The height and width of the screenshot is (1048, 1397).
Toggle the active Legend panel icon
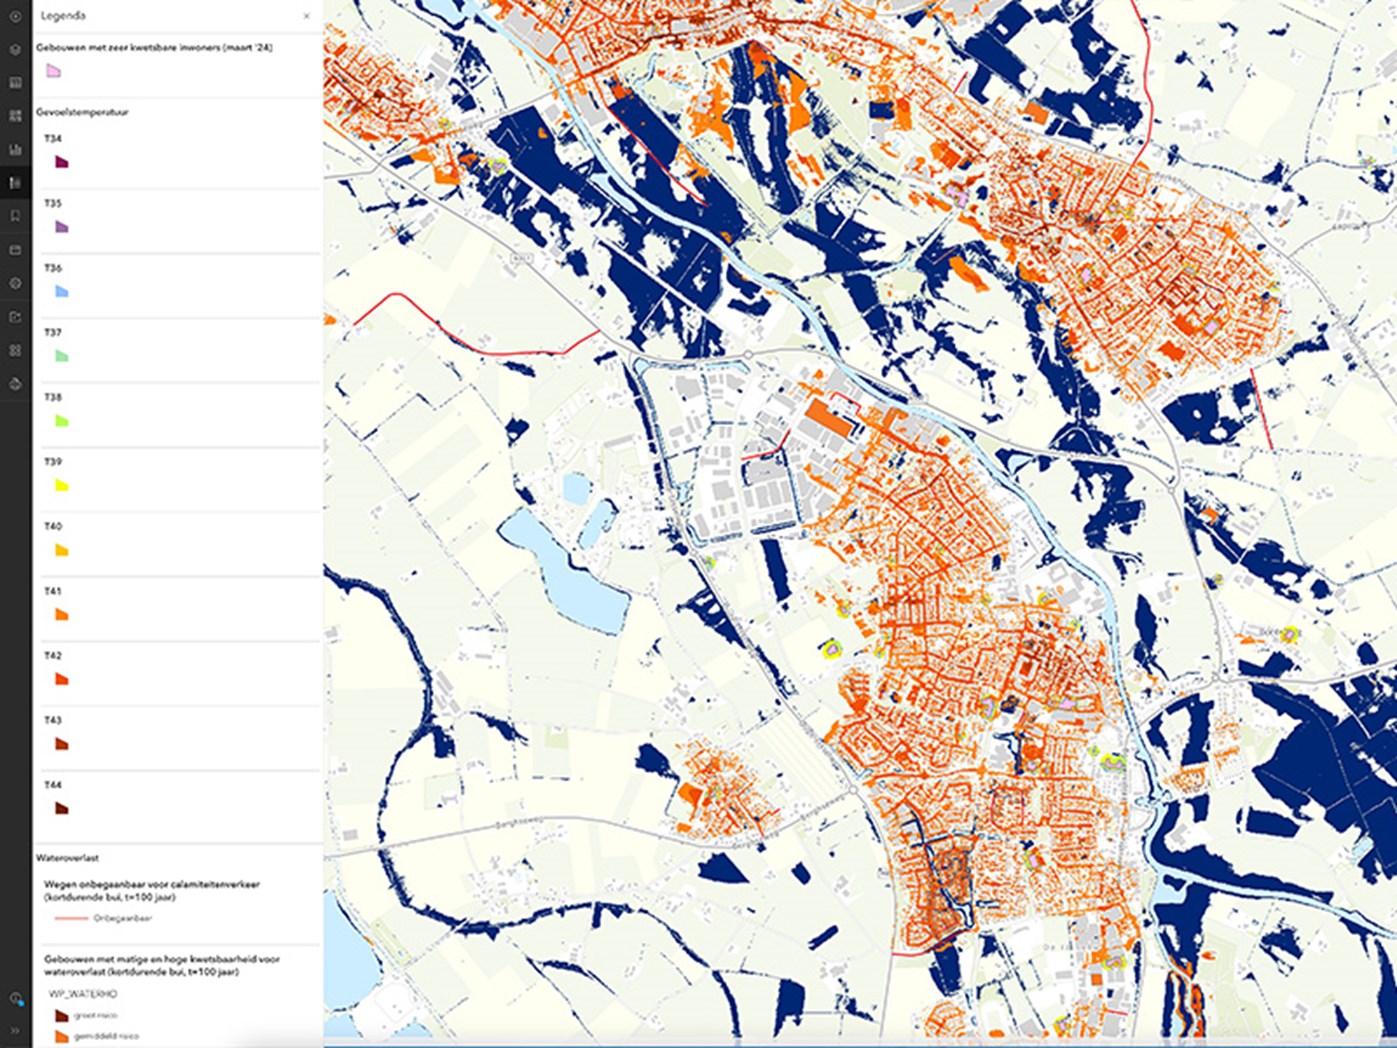tap(15, 183)
